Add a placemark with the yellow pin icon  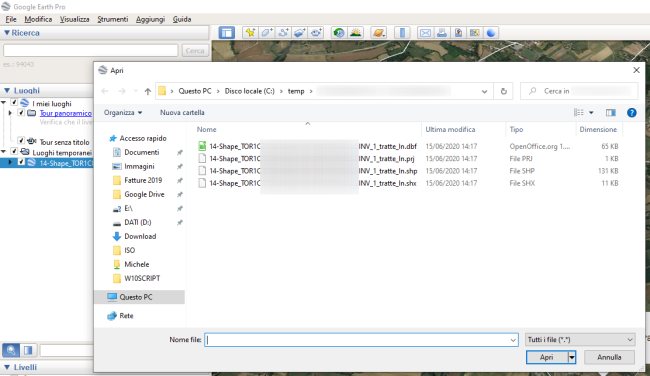(250, 33)
